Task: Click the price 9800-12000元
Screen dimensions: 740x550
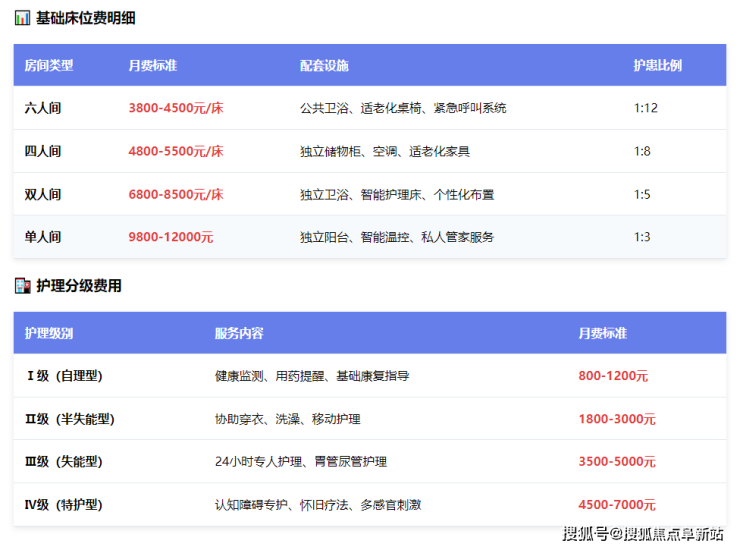Action: pyautogui.click(x=171, y=237)
